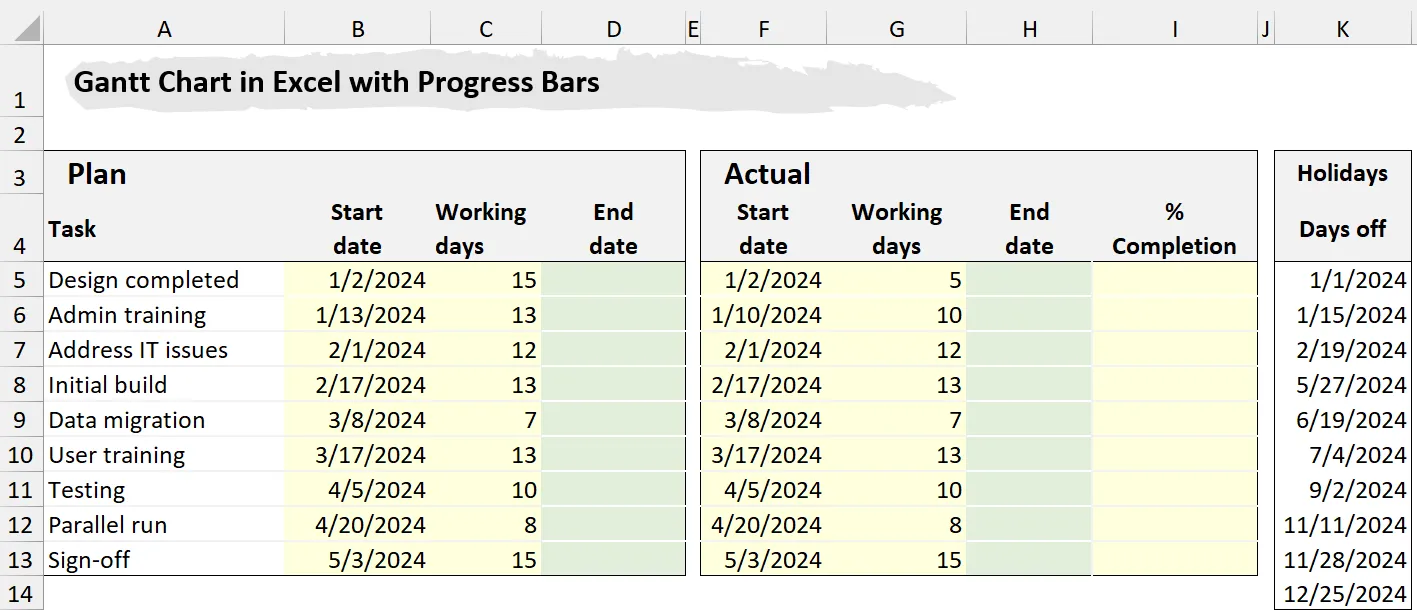
Task: Select row 5 header
Action: click(x=21, y=280)
